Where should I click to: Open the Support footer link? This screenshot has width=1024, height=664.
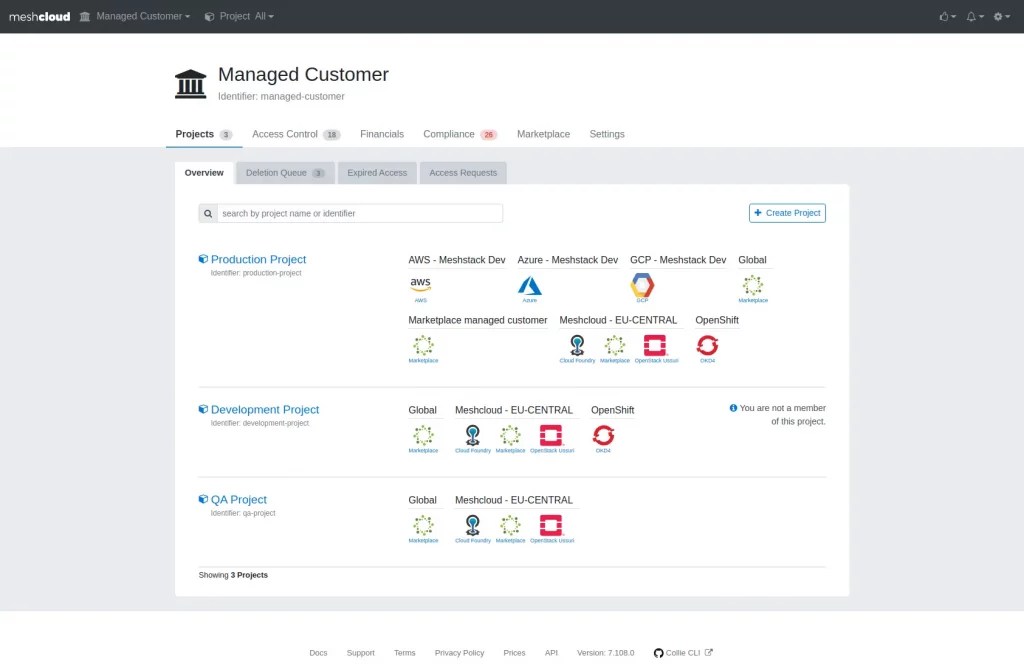pos(360,653)
